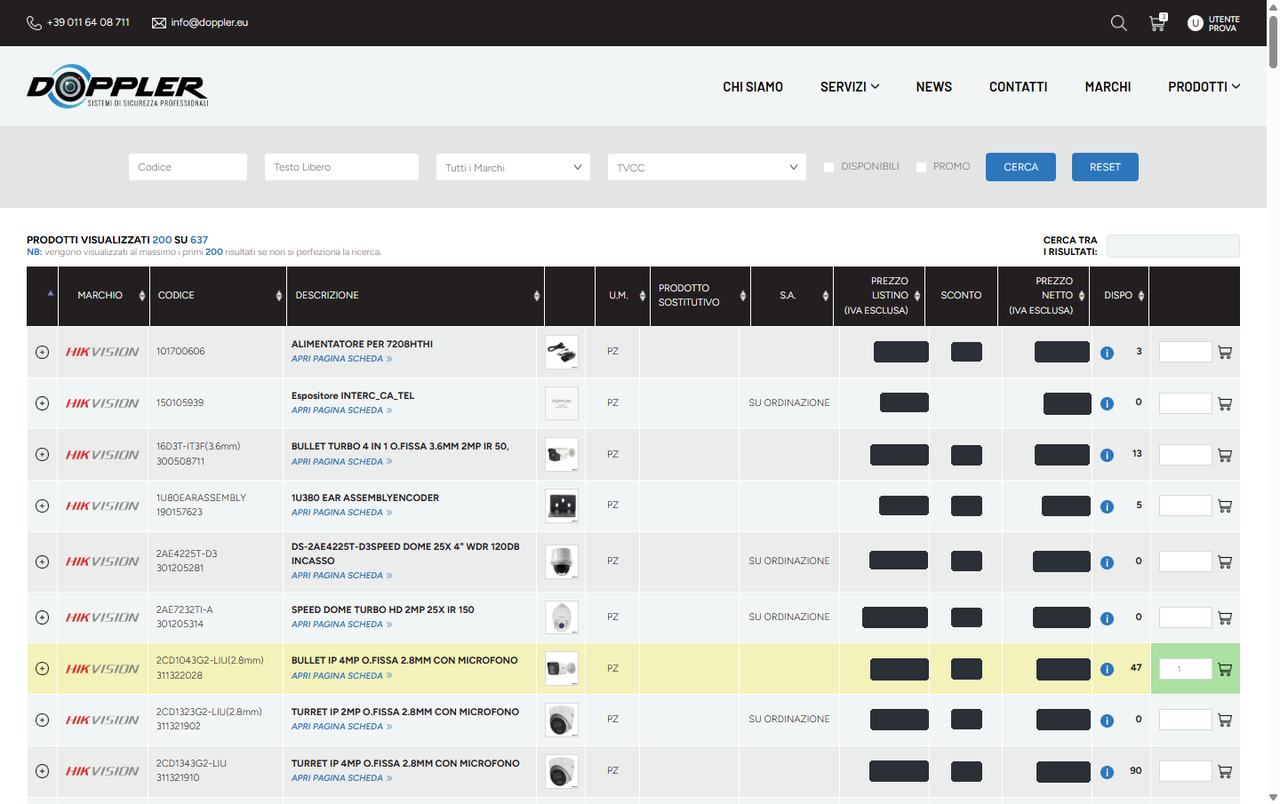Image resolution: width=1280 pixels, height=804 pixels.
Task: Click info icon for DS-2AE4225T-D3 speed dome row
Action: pyautogui.click(x=1107, y=562)
